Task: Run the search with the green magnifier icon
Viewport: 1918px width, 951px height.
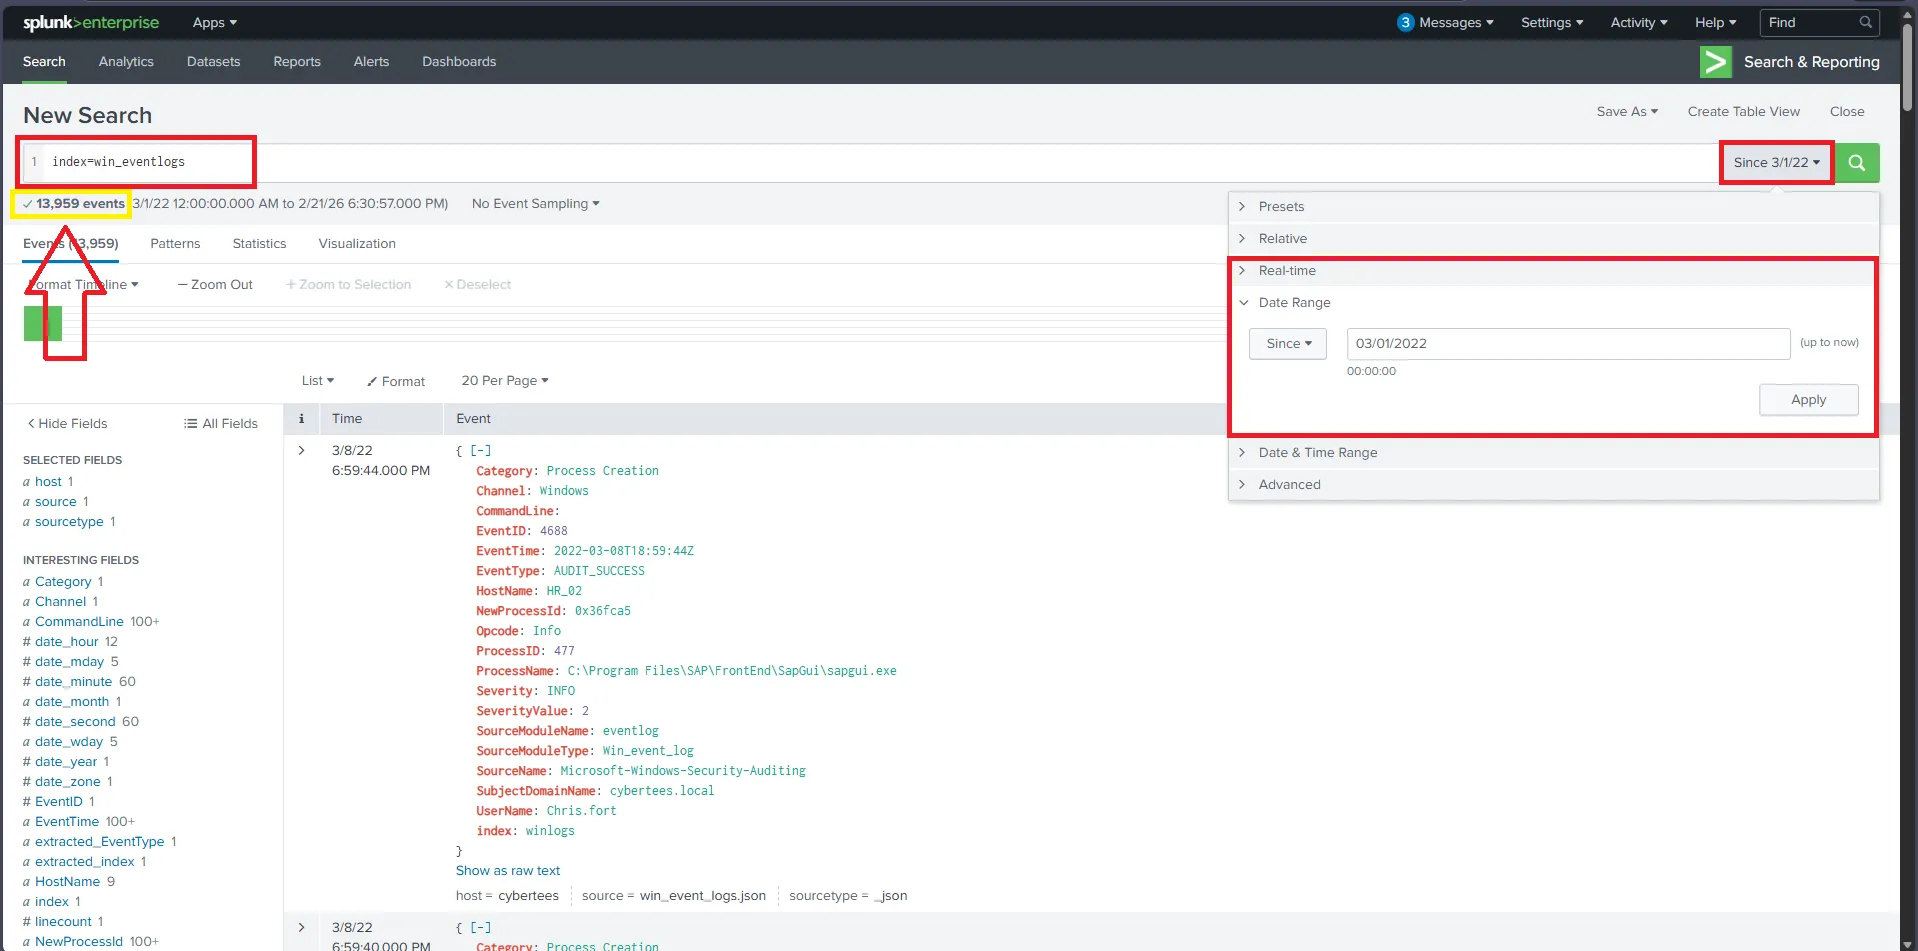Action: tap(1856, 162)
